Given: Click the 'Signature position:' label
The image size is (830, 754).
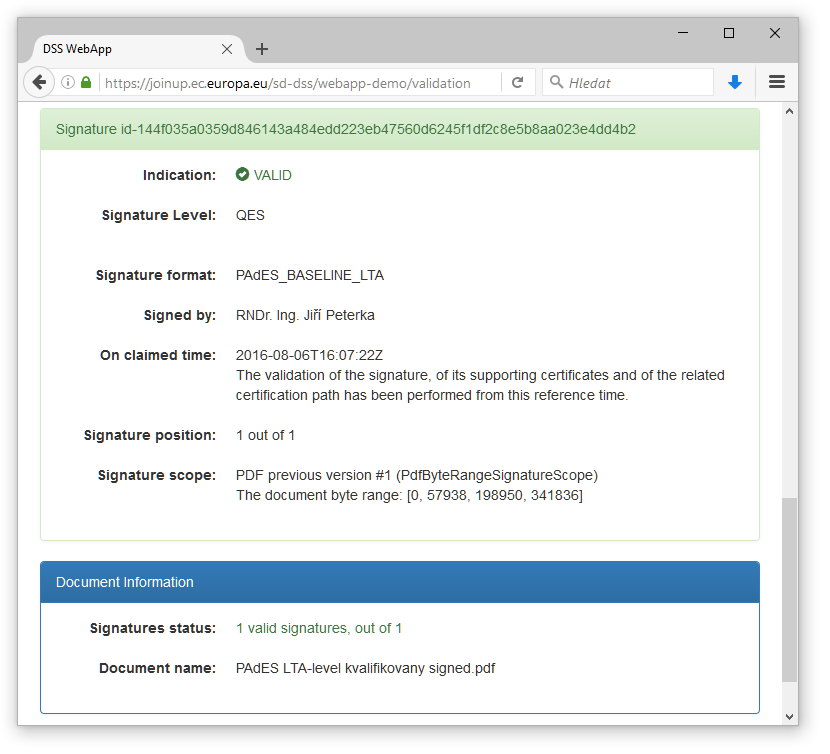Looking at the screenshot, I should pyautogui.click(x=150, y=435).
